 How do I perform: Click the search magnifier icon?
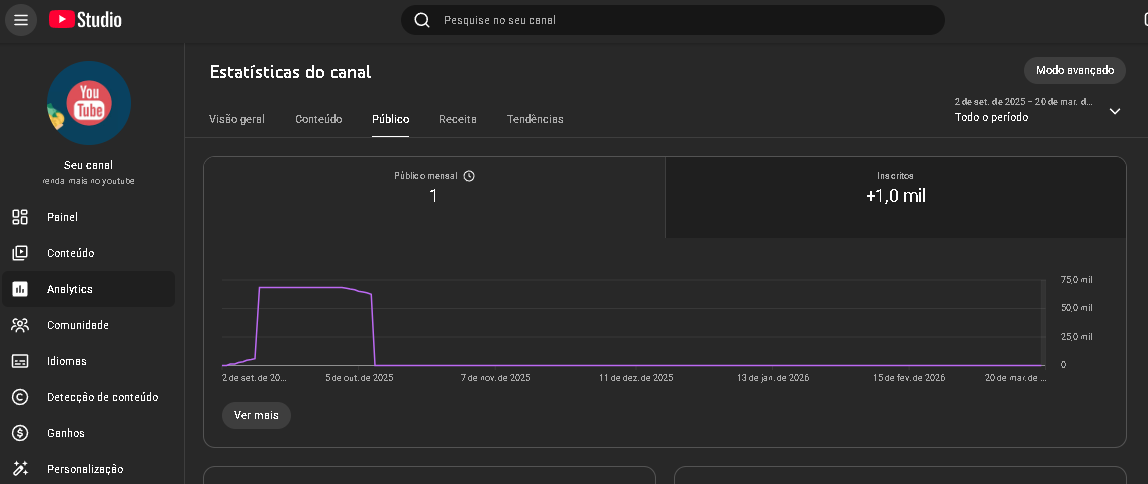coord(422,20)
